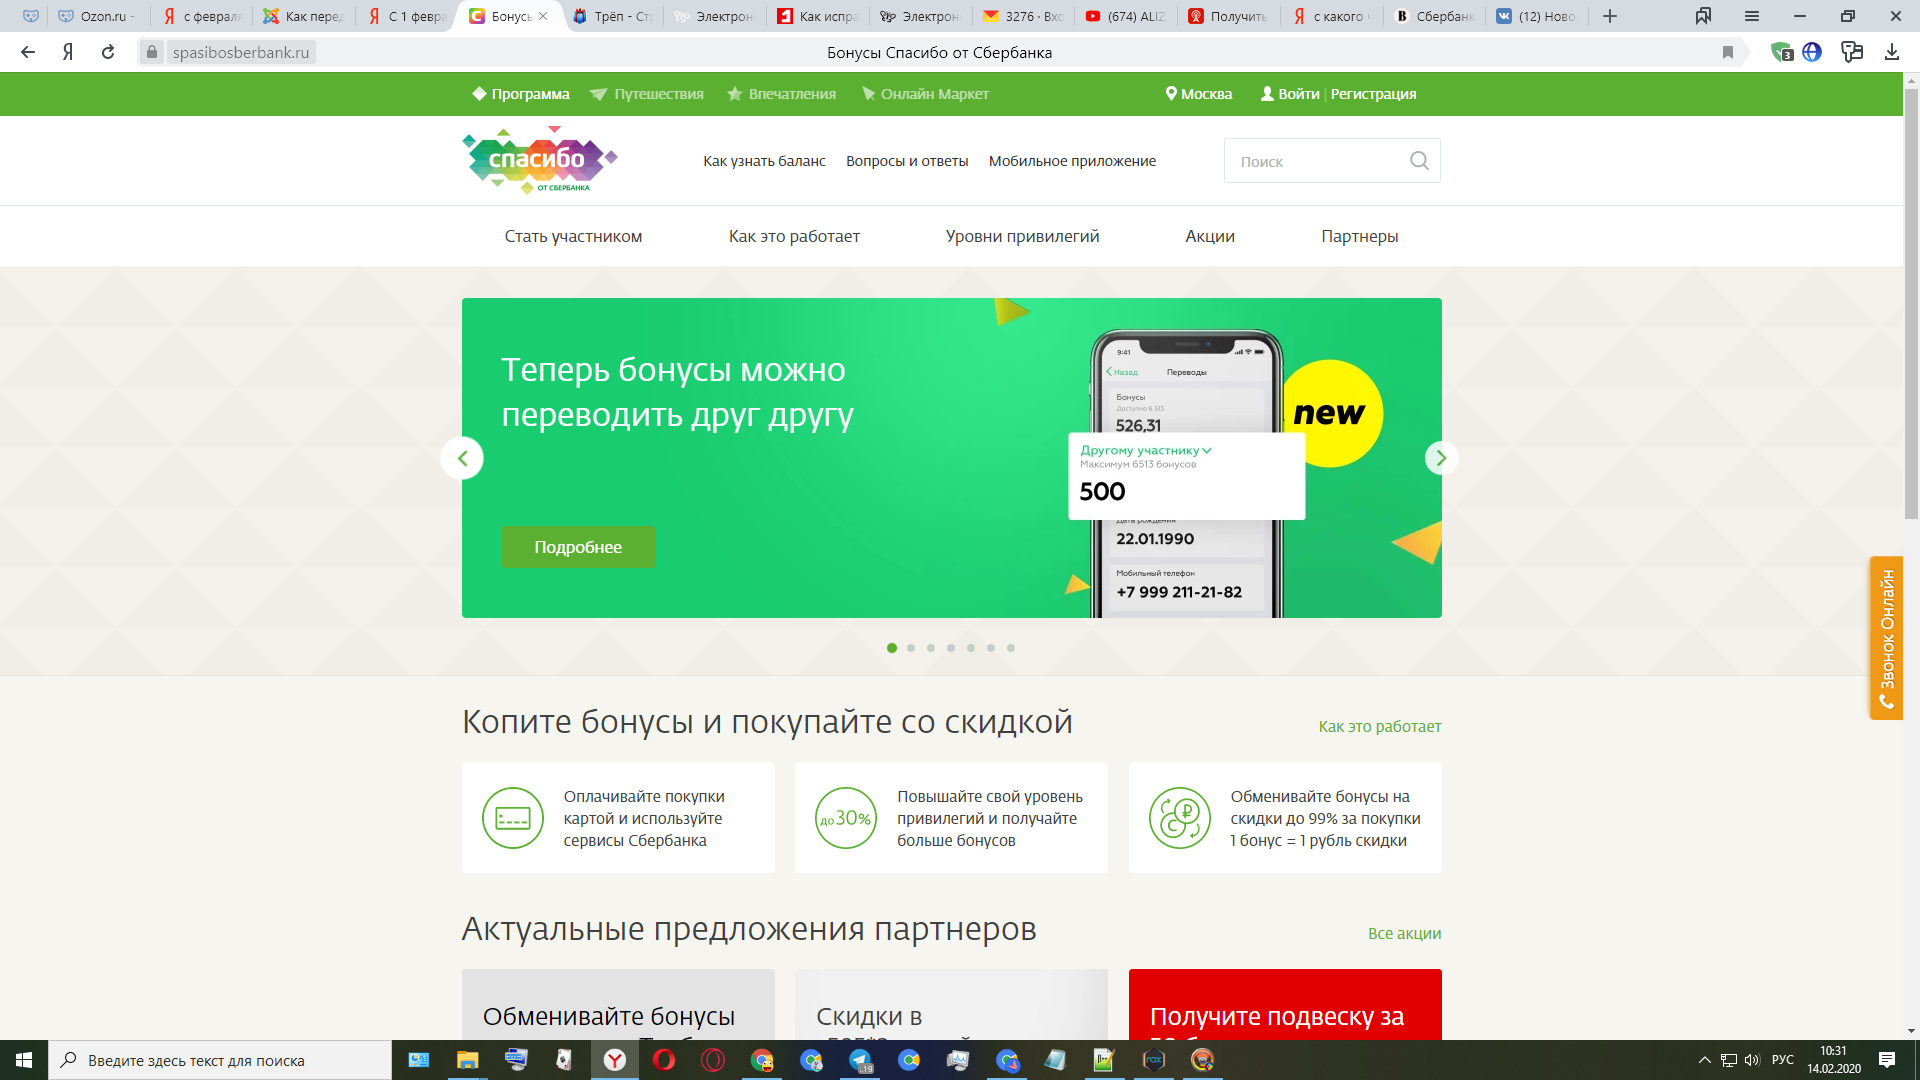Bookmark this page using the address bar flag
Image resolution: width=1920 pixels, height=1080 pixels.
tap(1728, 52)
